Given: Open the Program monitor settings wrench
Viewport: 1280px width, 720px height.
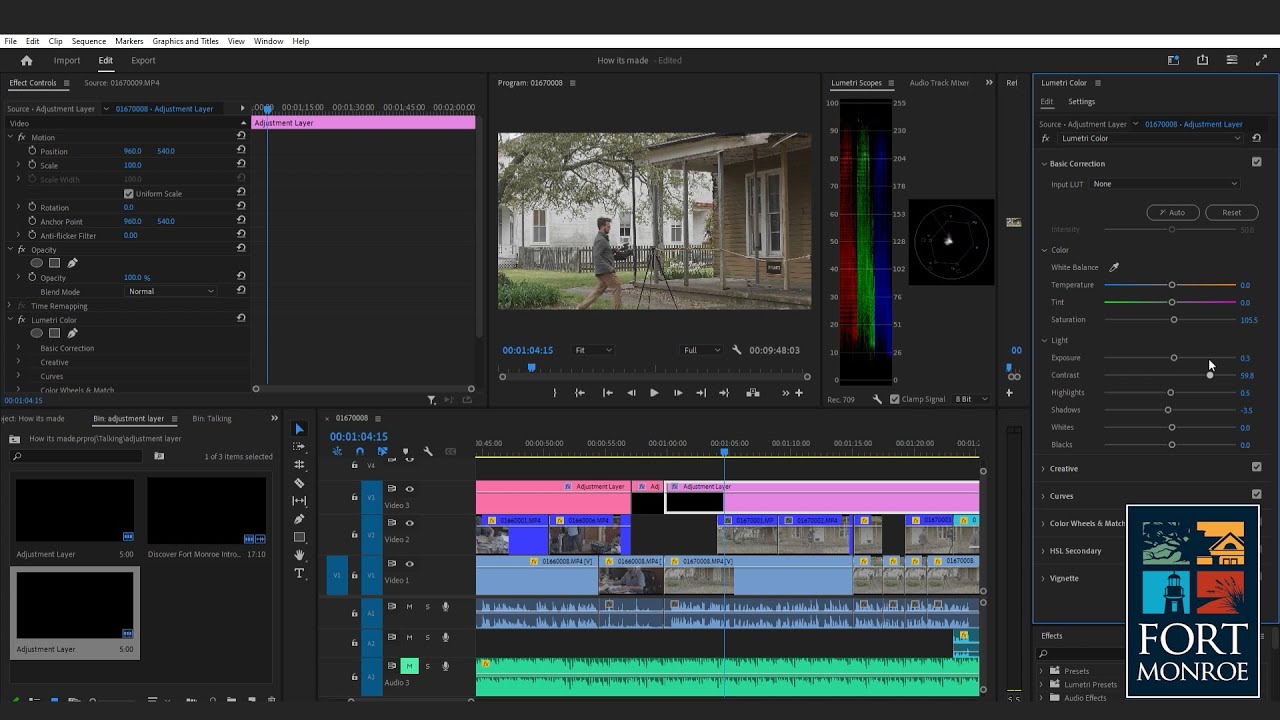Looking at the screenshot, I should point(737,350).
